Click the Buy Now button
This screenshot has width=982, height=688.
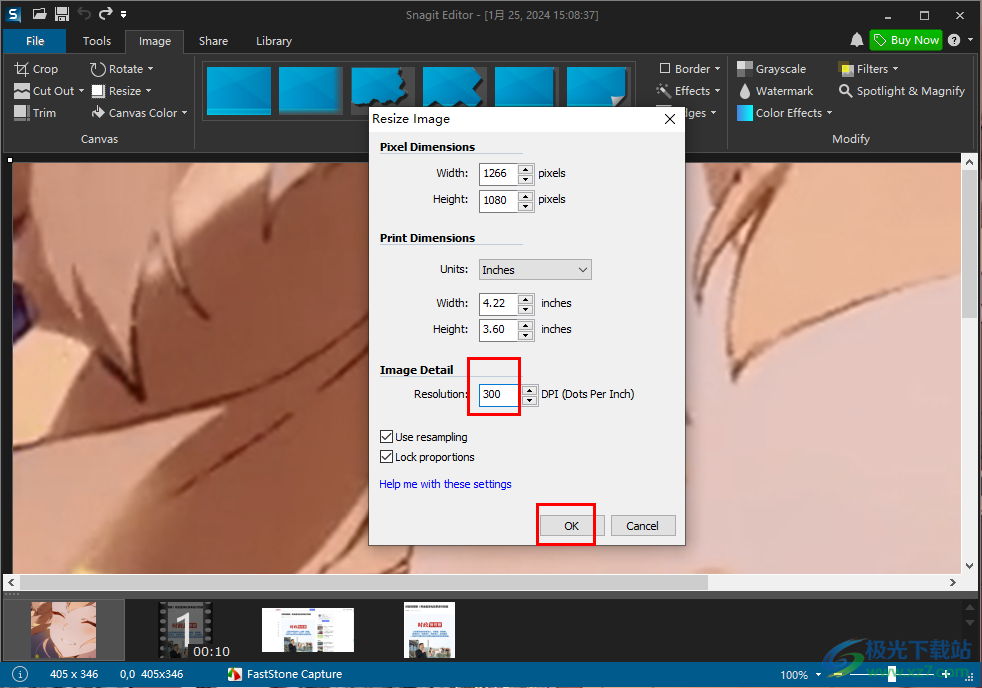906,40
